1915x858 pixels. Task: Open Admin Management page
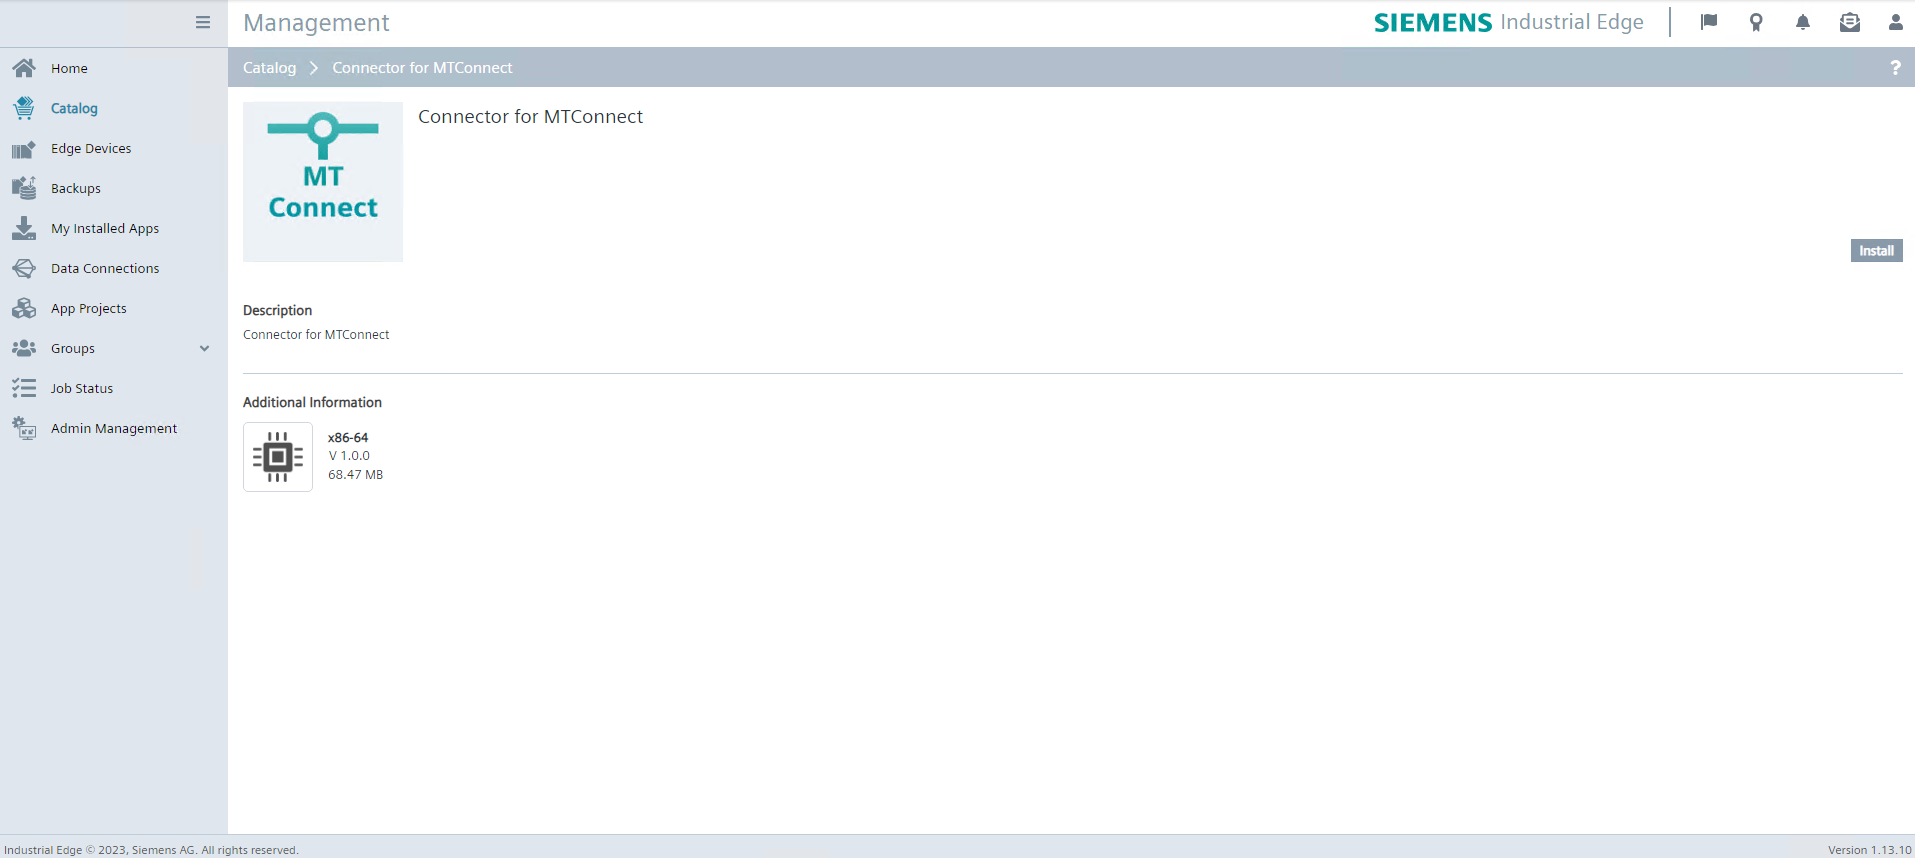[114, 428]
